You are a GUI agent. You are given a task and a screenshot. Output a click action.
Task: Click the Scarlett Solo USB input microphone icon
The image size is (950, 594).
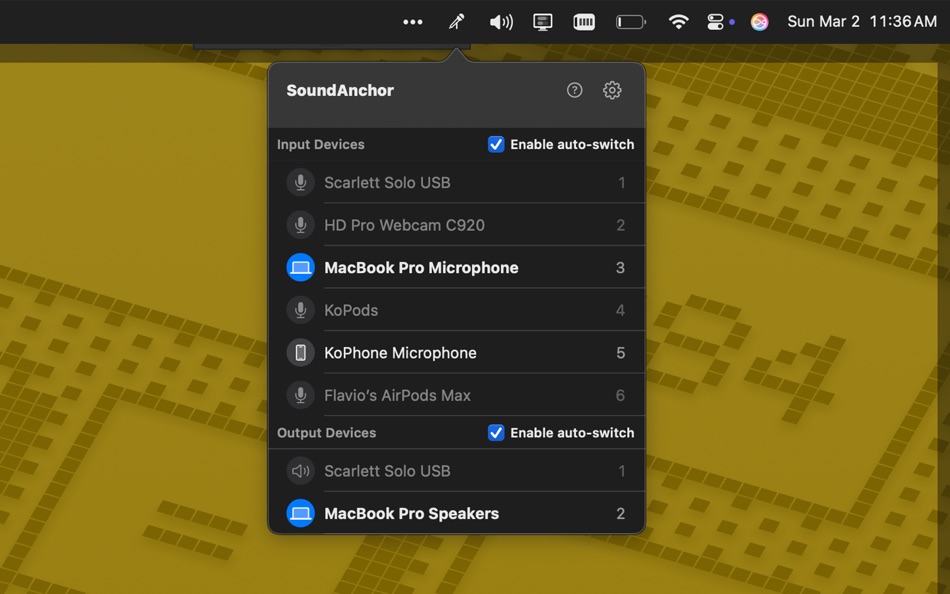(x=301, y=182)
